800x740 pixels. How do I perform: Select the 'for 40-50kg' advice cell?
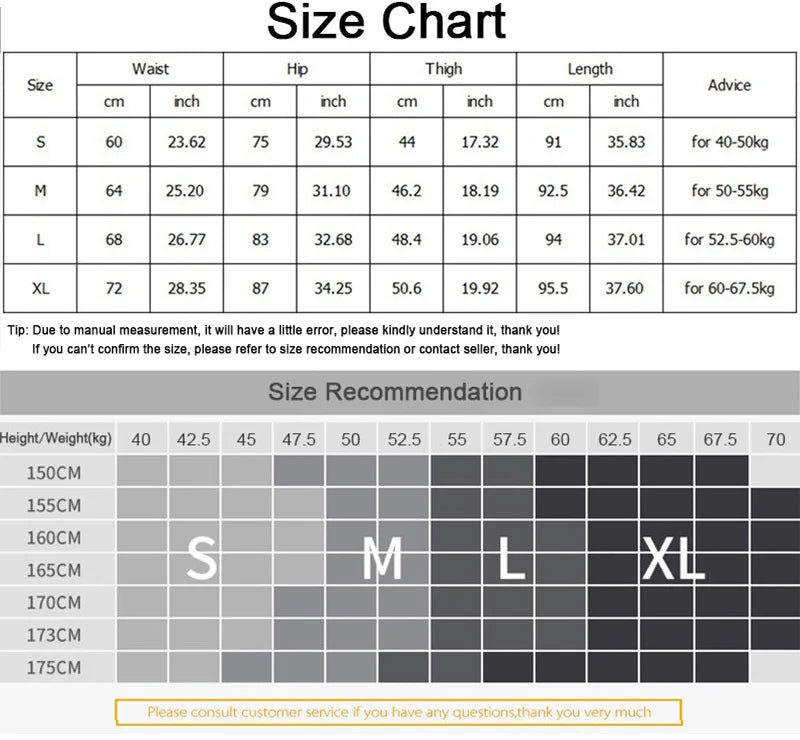point(729,142)
